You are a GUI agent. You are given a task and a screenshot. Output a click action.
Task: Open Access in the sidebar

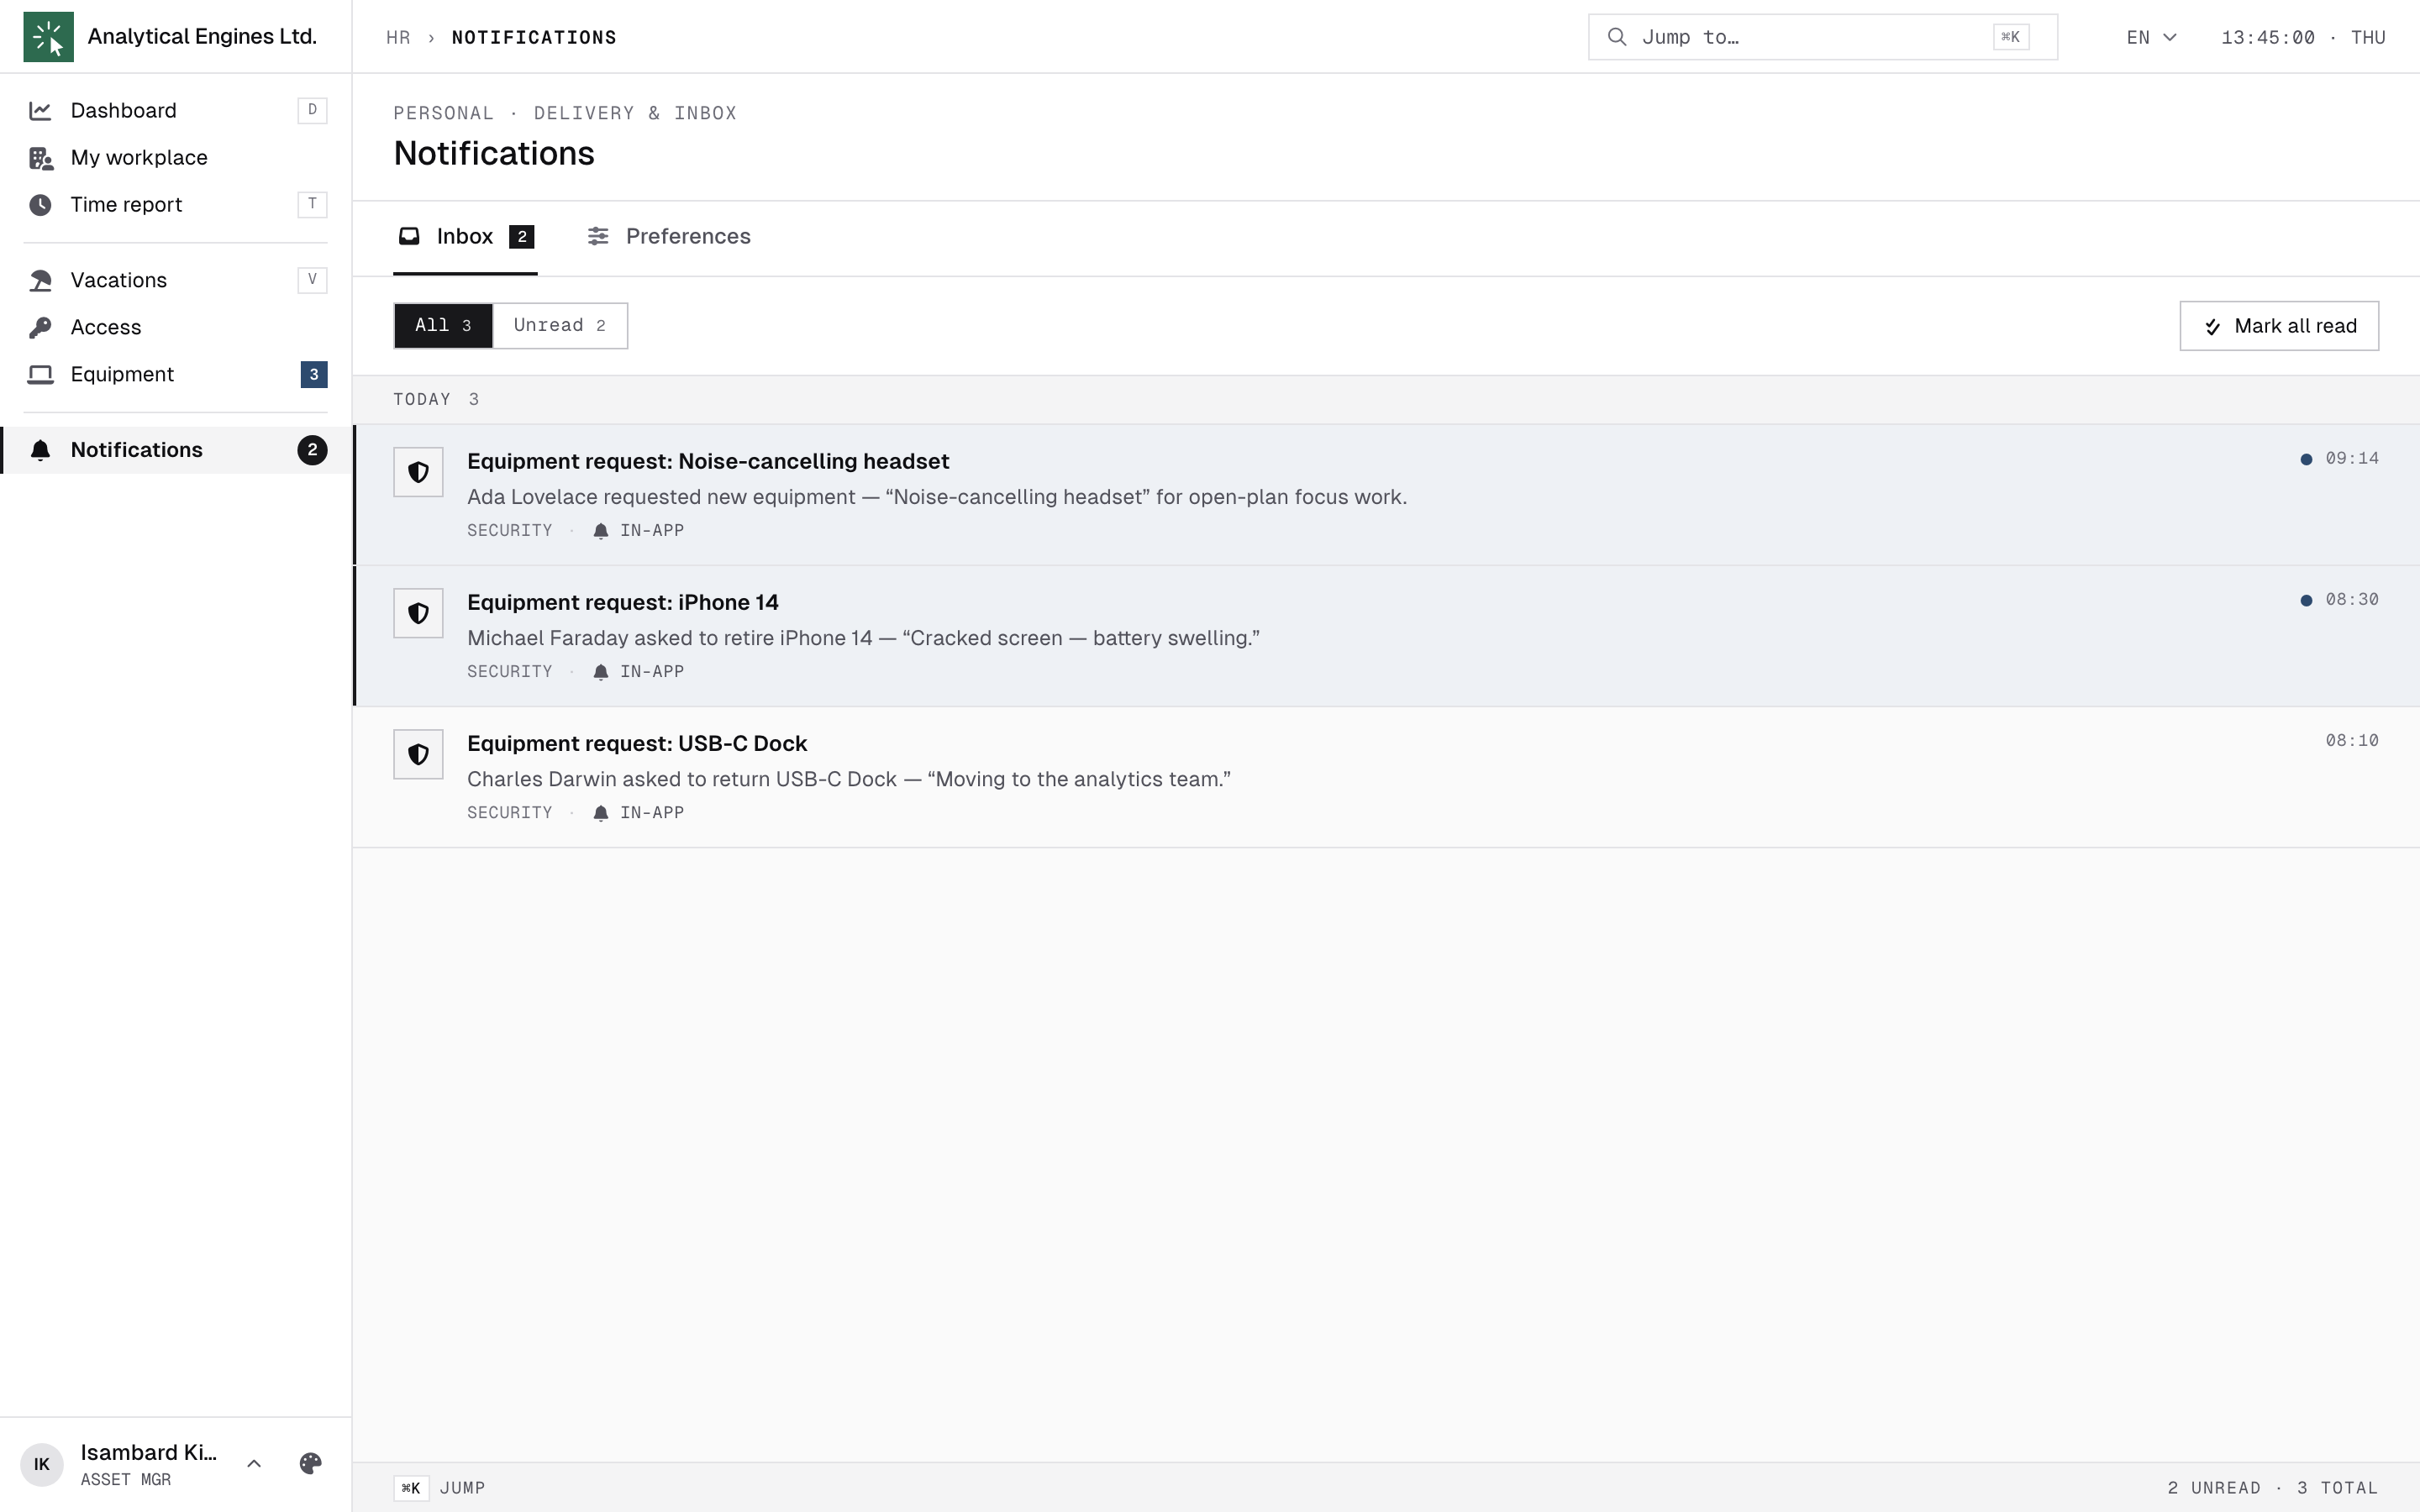[176, 327]
